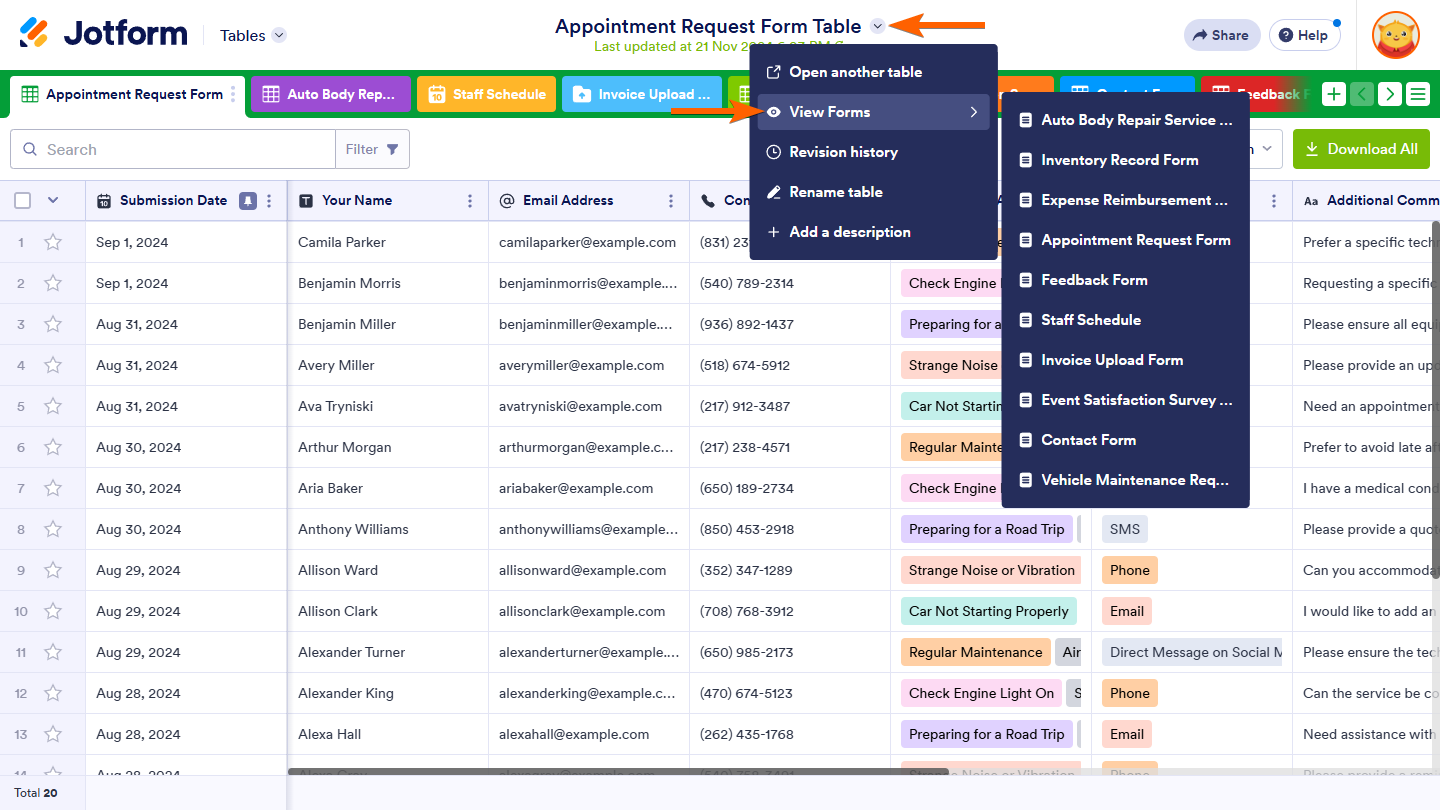Show previous tabs with the left arrow
1440x810 pixels.
(x=1362, y=94)
